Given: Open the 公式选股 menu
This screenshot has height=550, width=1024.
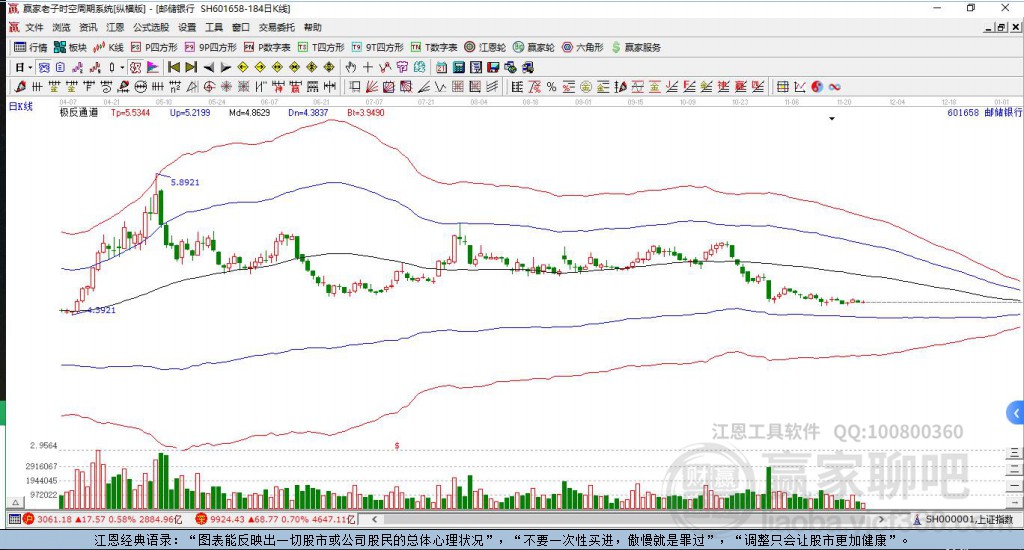Looking at the screenshot, I should coord(151,27).
